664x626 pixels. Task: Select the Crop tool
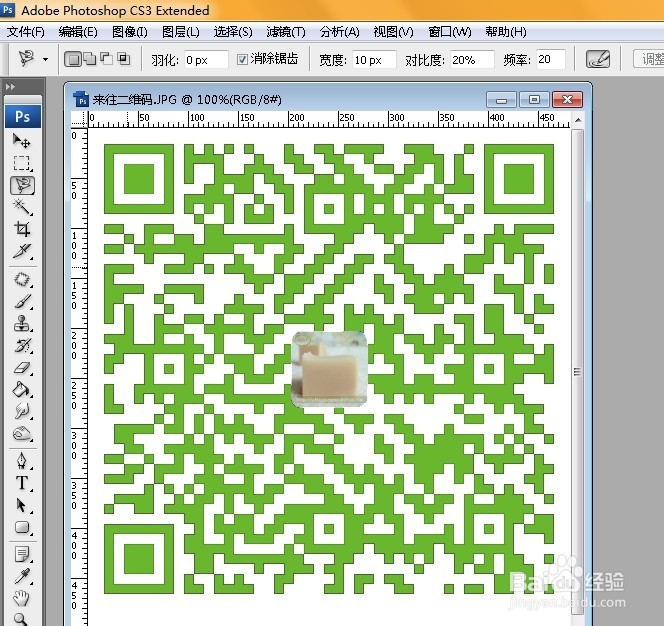[22, 229]
